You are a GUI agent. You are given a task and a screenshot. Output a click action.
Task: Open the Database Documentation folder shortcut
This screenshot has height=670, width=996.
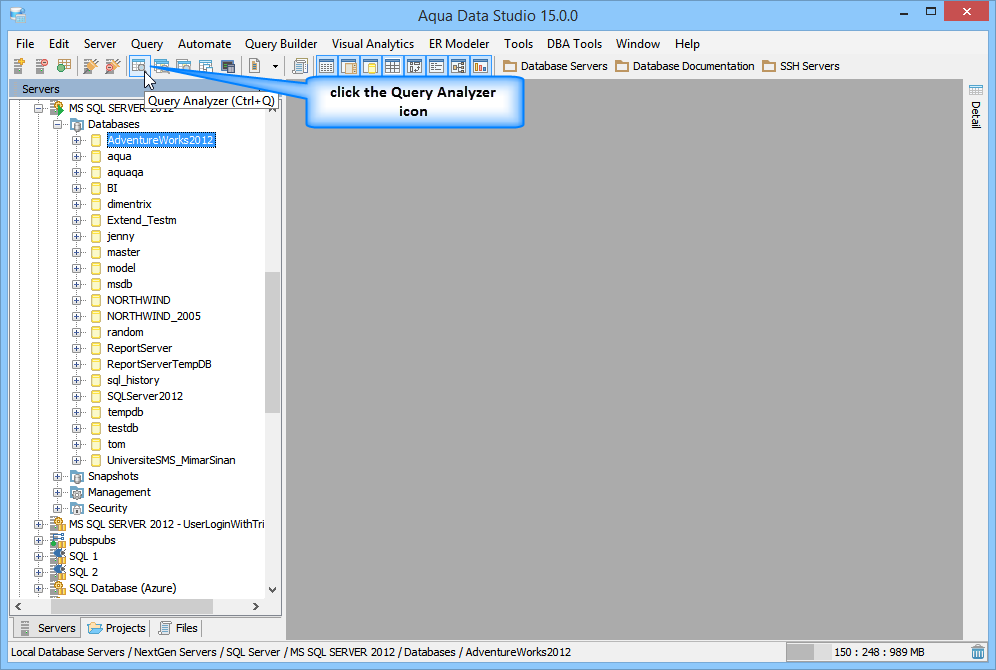coord(685,66)
